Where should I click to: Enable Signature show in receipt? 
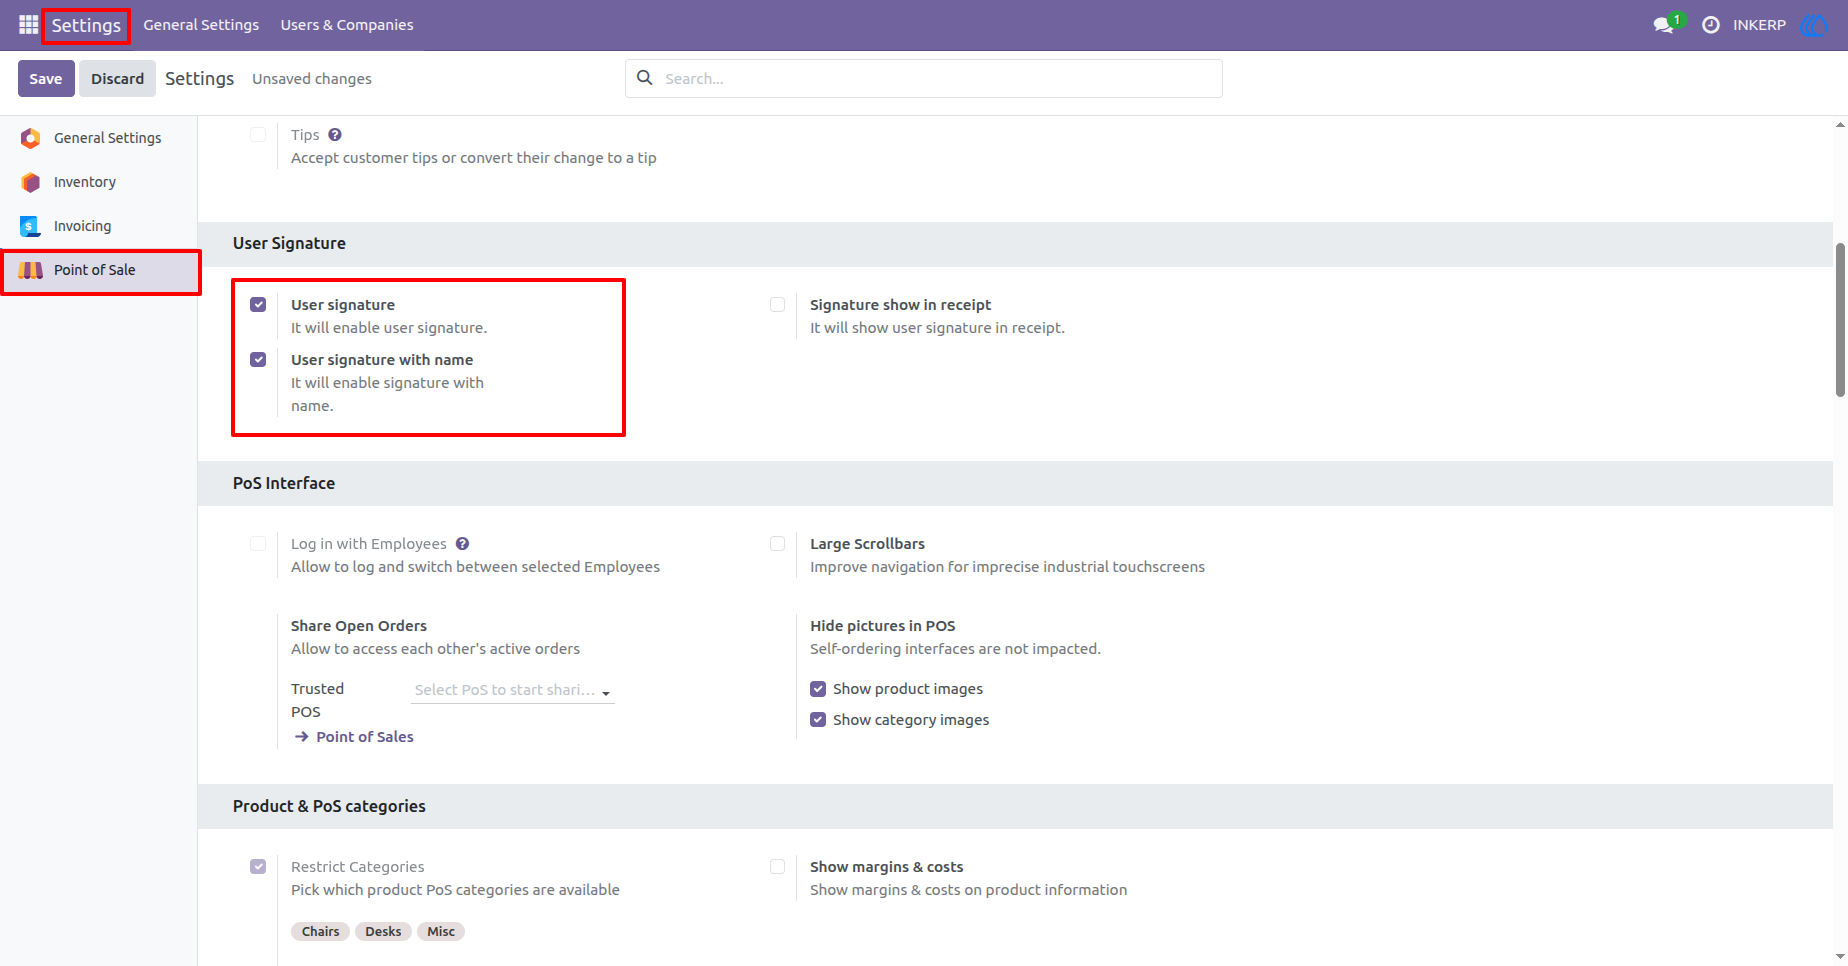pos(777,305)
